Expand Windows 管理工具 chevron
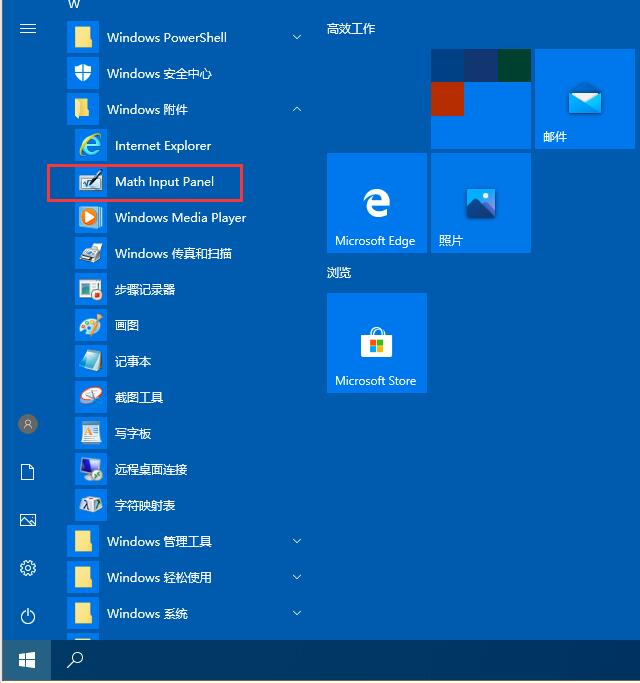This screenshot has width=640, height=683. tap(297, 541)
